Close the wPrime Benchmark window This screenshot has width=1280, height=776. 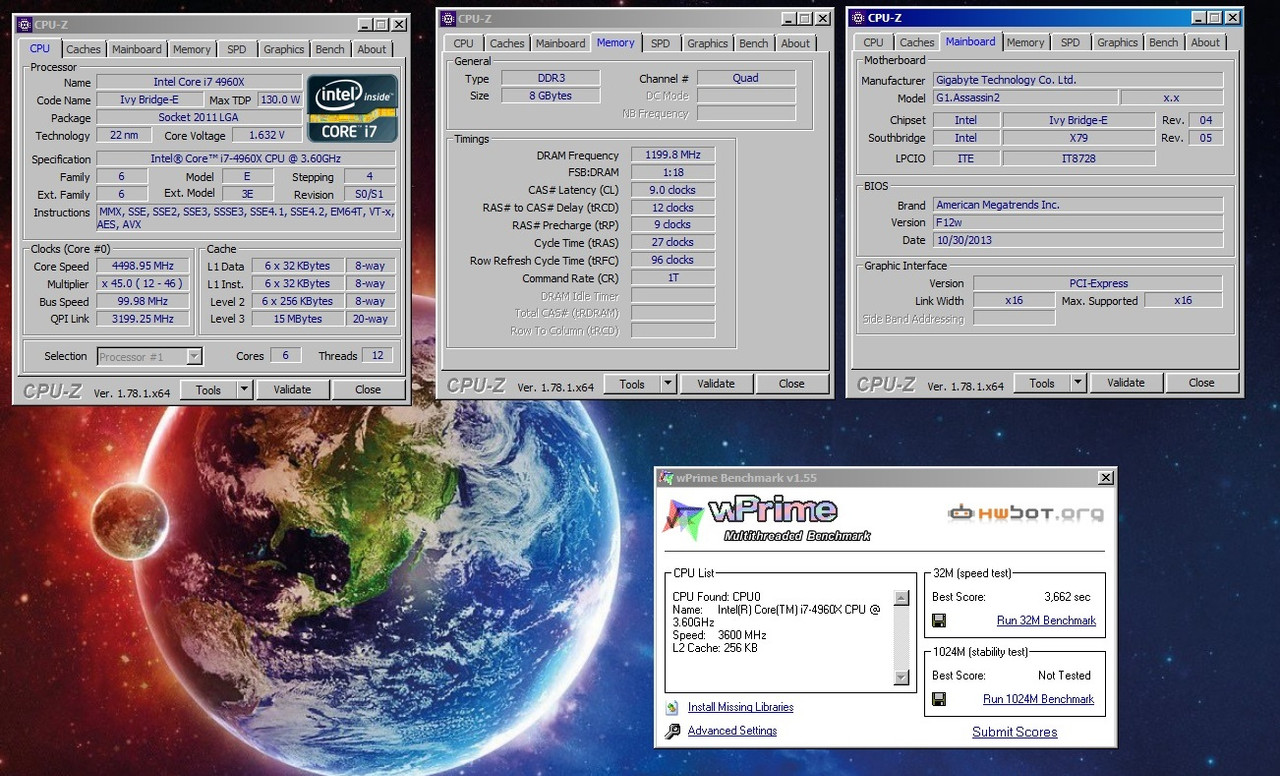(1105, 478)
